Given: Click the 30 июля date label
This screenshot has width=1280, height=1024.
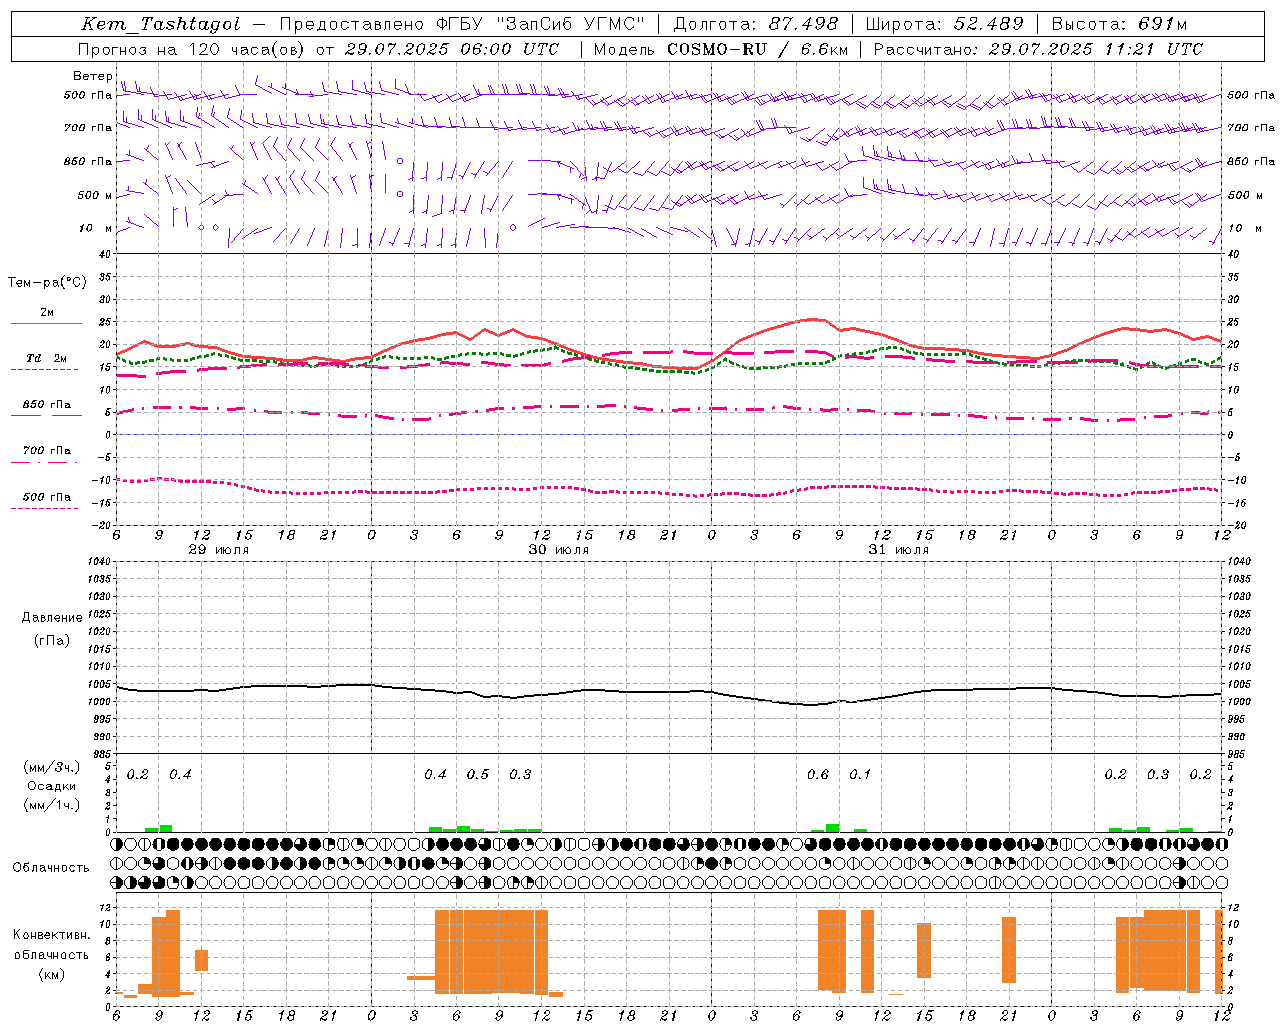Looking at the screenshot, I should click(x=559, y=550).
